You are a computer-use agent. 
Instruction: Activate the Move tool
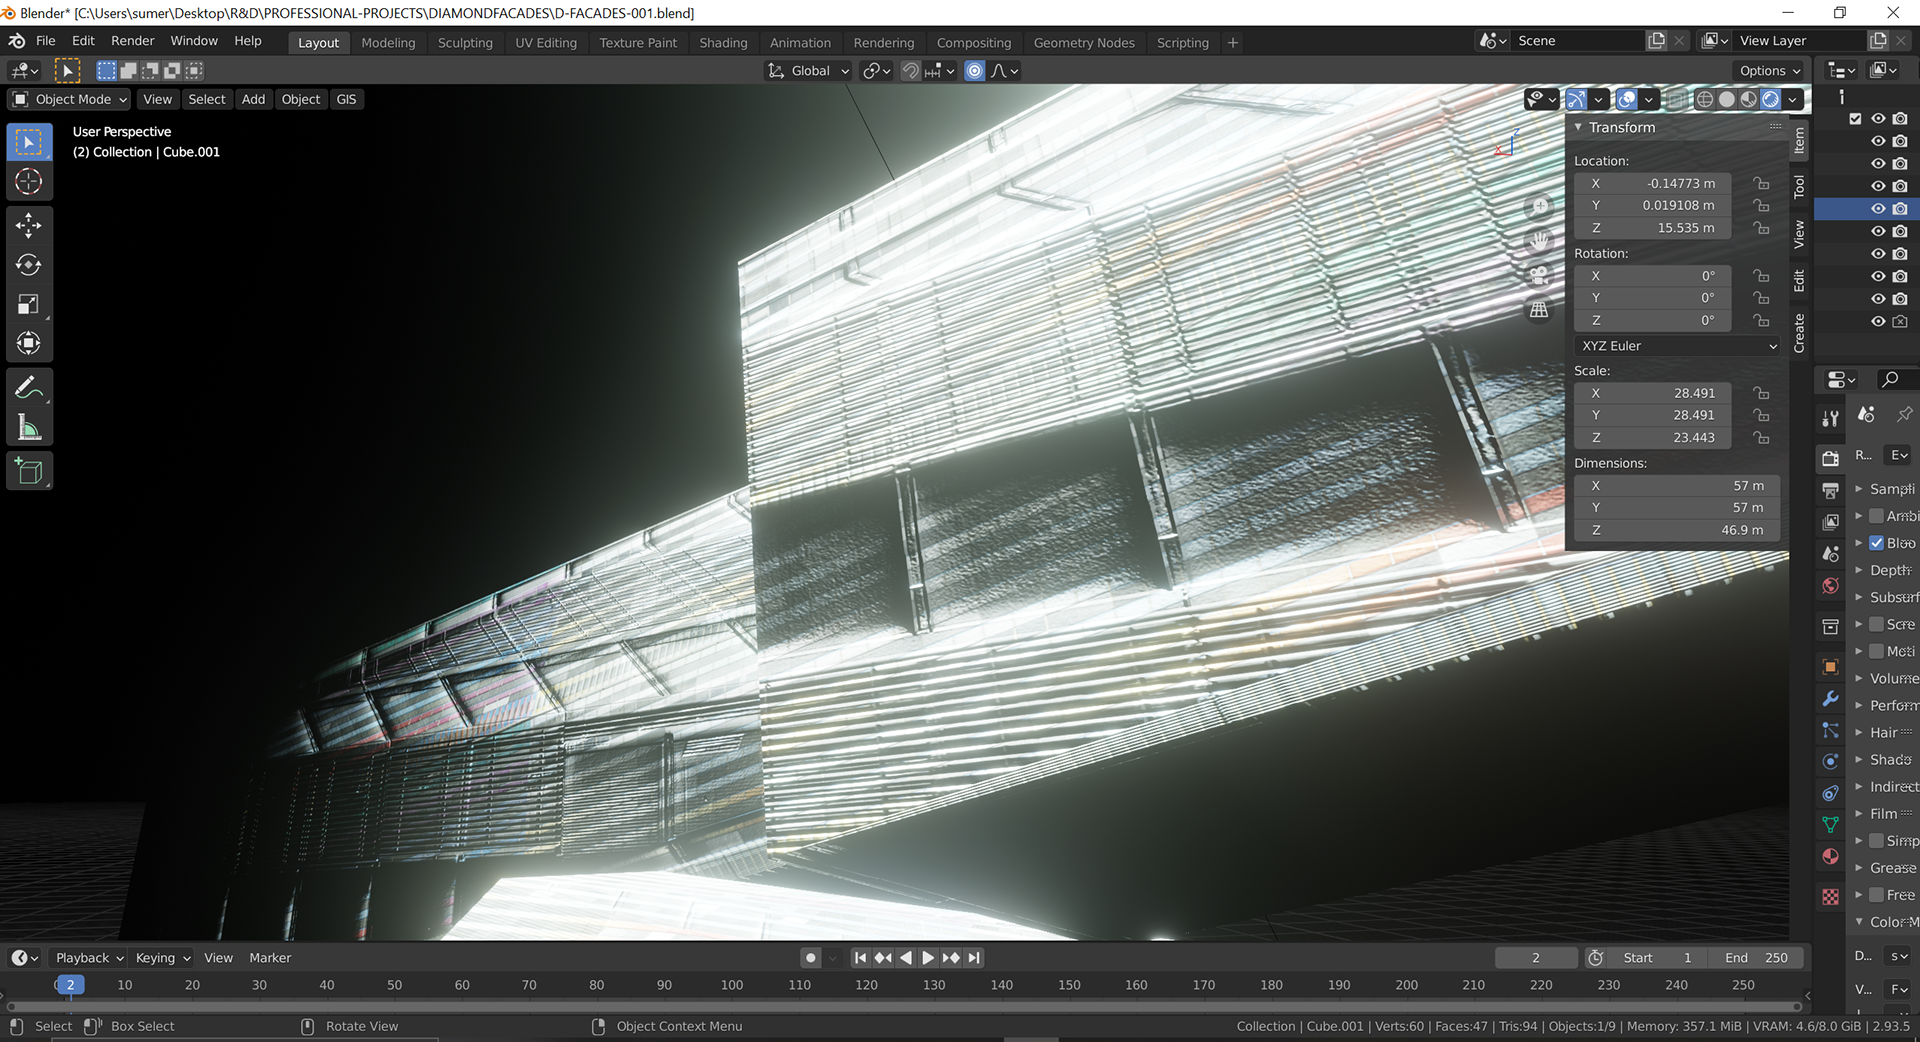pyautogui.click(x=29, y=226)
